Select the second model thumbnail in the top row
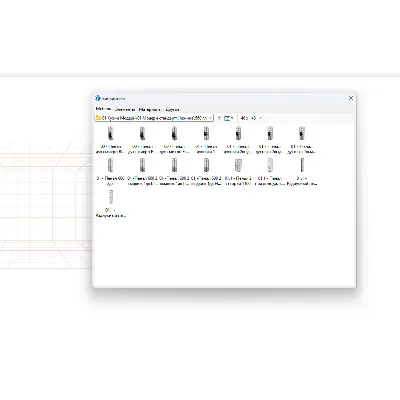Screen dimensions: 400x400 click(142, 133)
